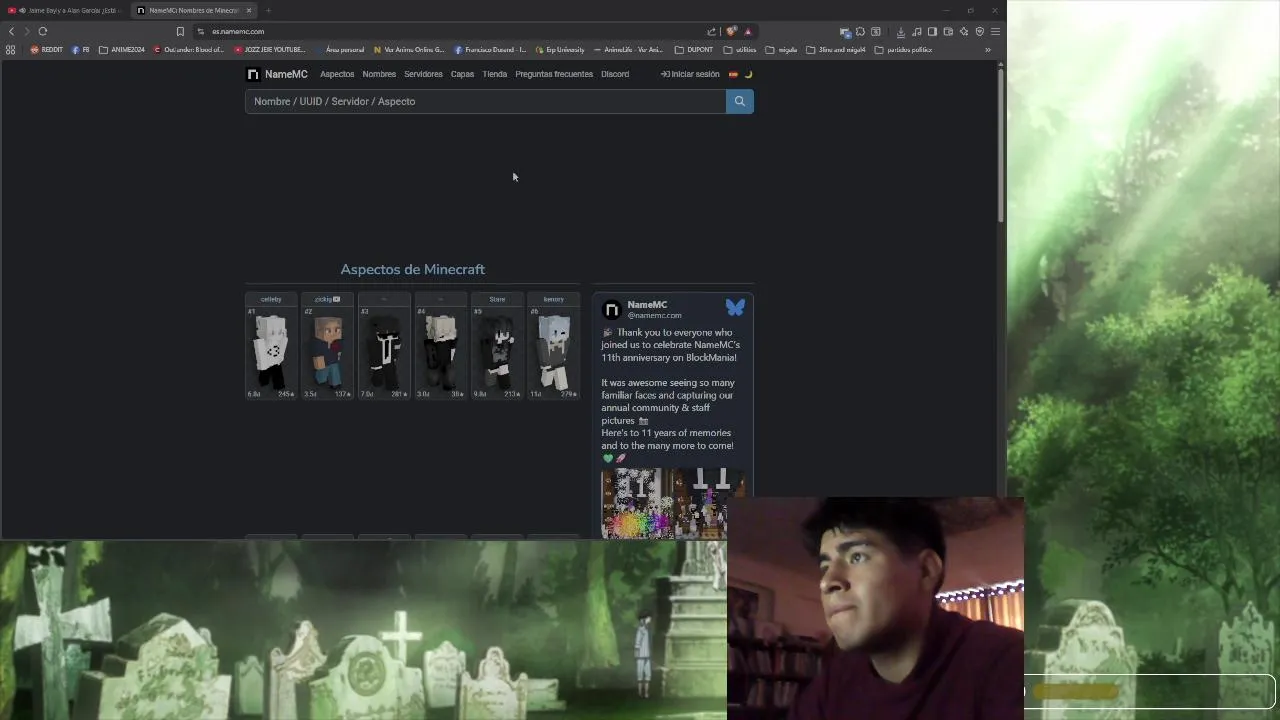
Task: Open the Leo AI sparkle icon
Action: click(x=964, y=32)
